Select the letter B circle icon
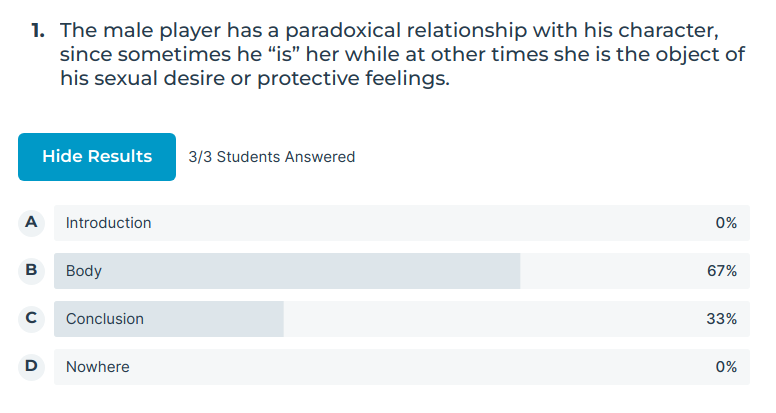 [x=31, y=271]
